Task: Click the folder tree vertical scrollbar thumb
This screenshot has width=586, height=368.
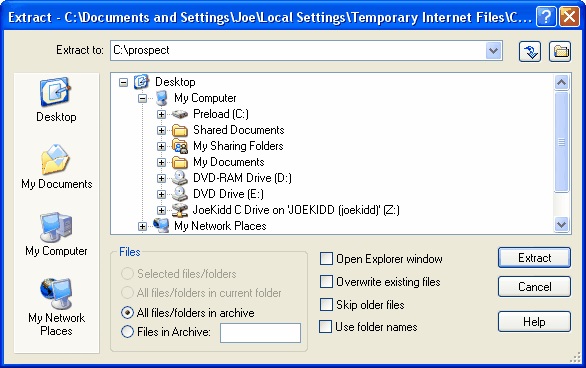Action: [561, 142]
